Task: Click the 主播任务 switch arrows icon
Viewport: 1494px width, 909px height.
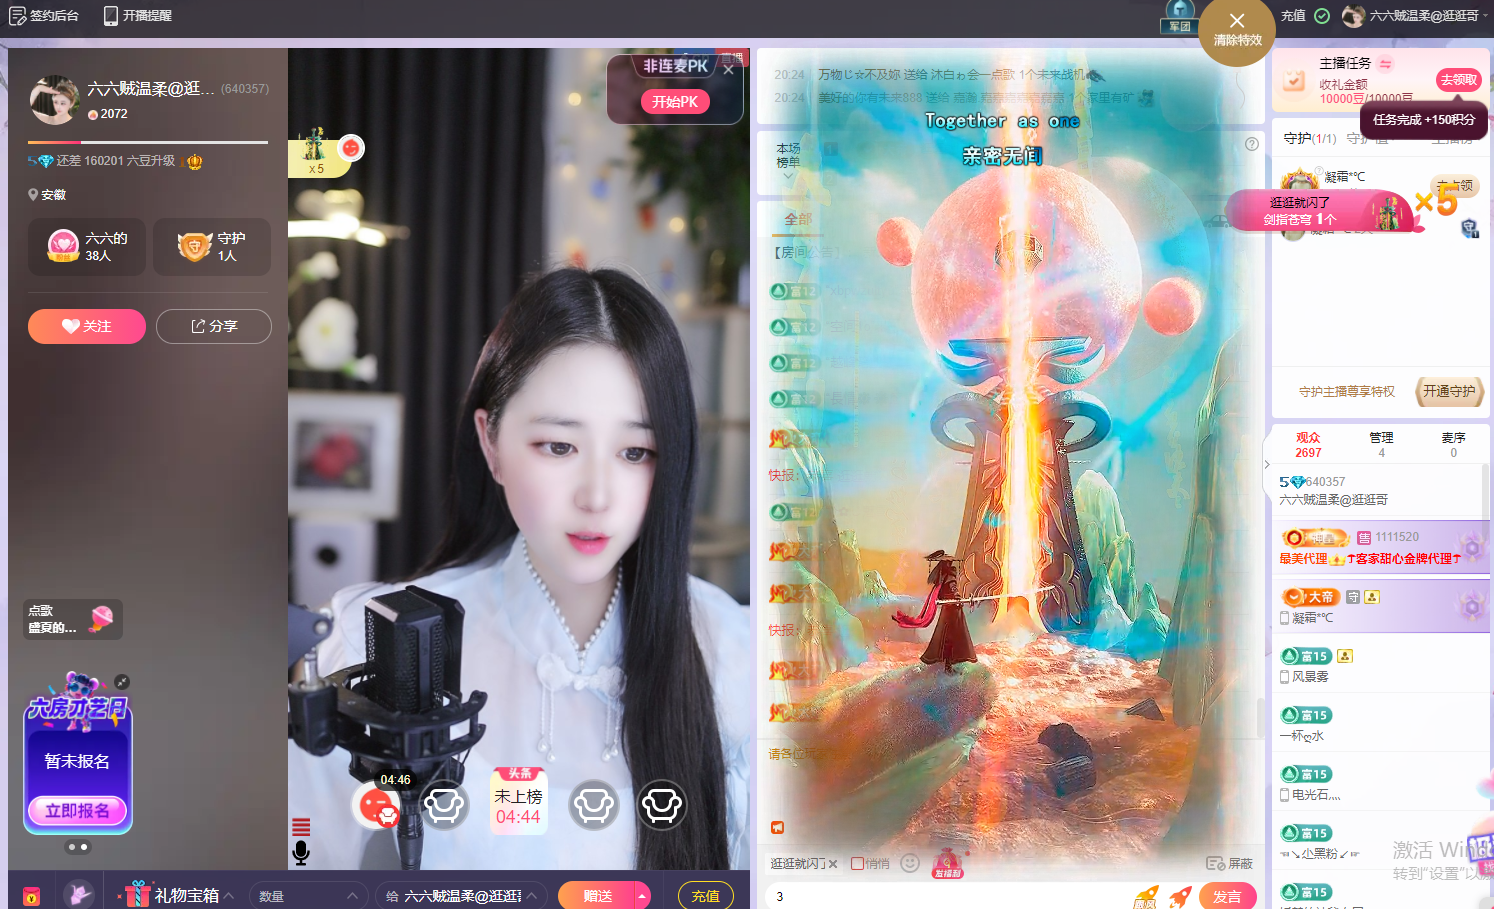Action: pyautogui.click(x=1385, y=64)
